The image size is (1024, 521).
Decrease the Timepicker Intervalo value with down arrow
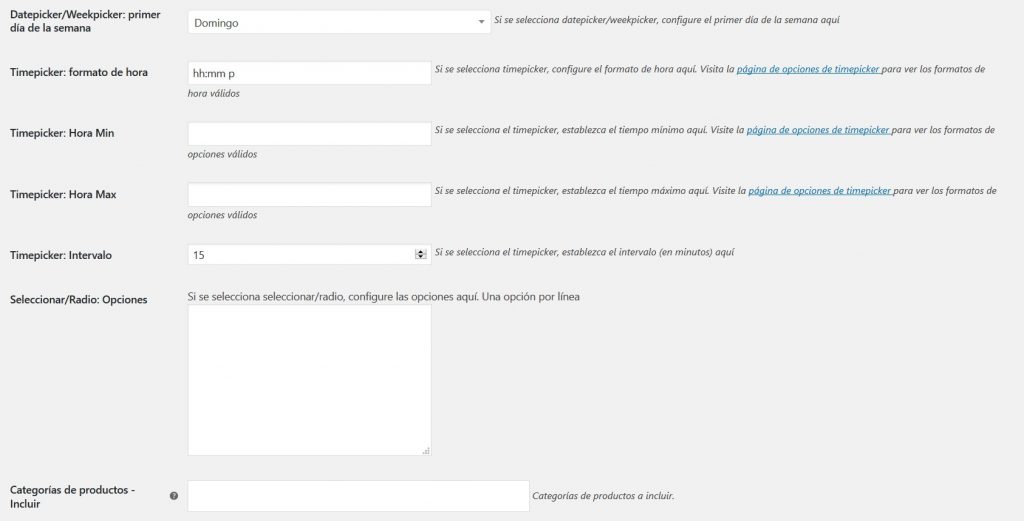click(x=421, y=258)
